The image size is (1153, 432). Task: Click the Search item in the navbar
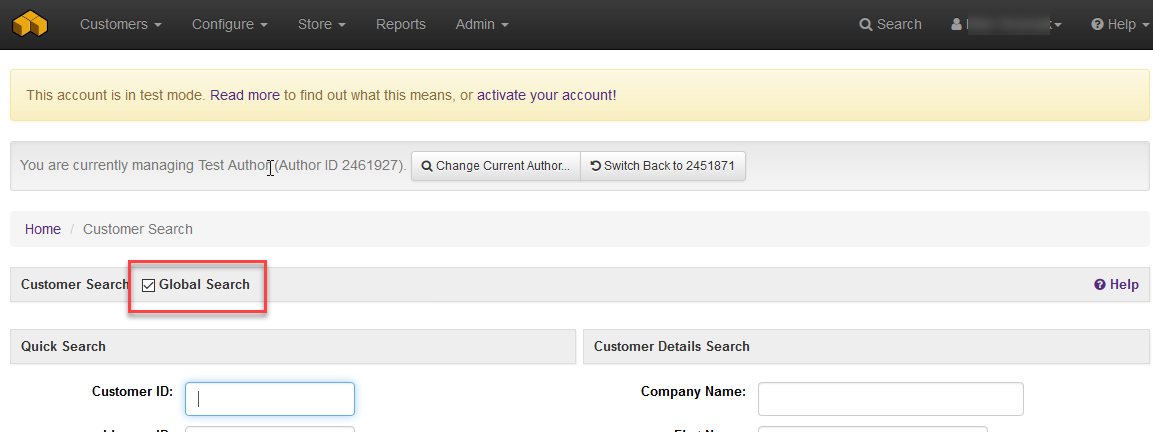pyautogui.click(x=890, y=24)
